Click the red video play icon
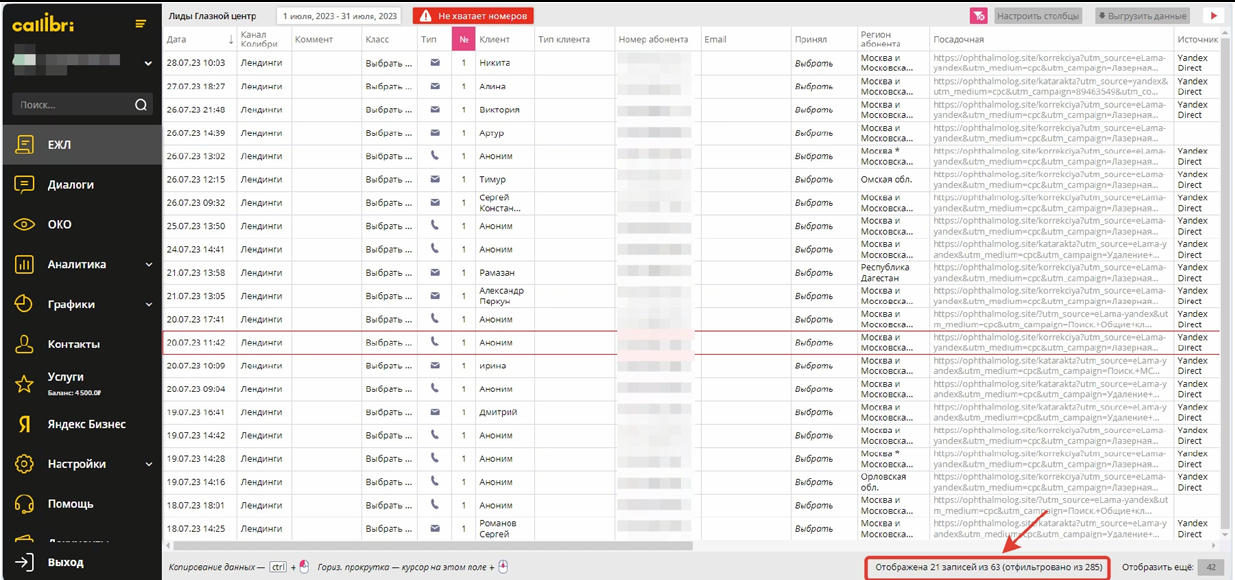Viewport: 1235px width, 580px height. [x=1214, y=16]
